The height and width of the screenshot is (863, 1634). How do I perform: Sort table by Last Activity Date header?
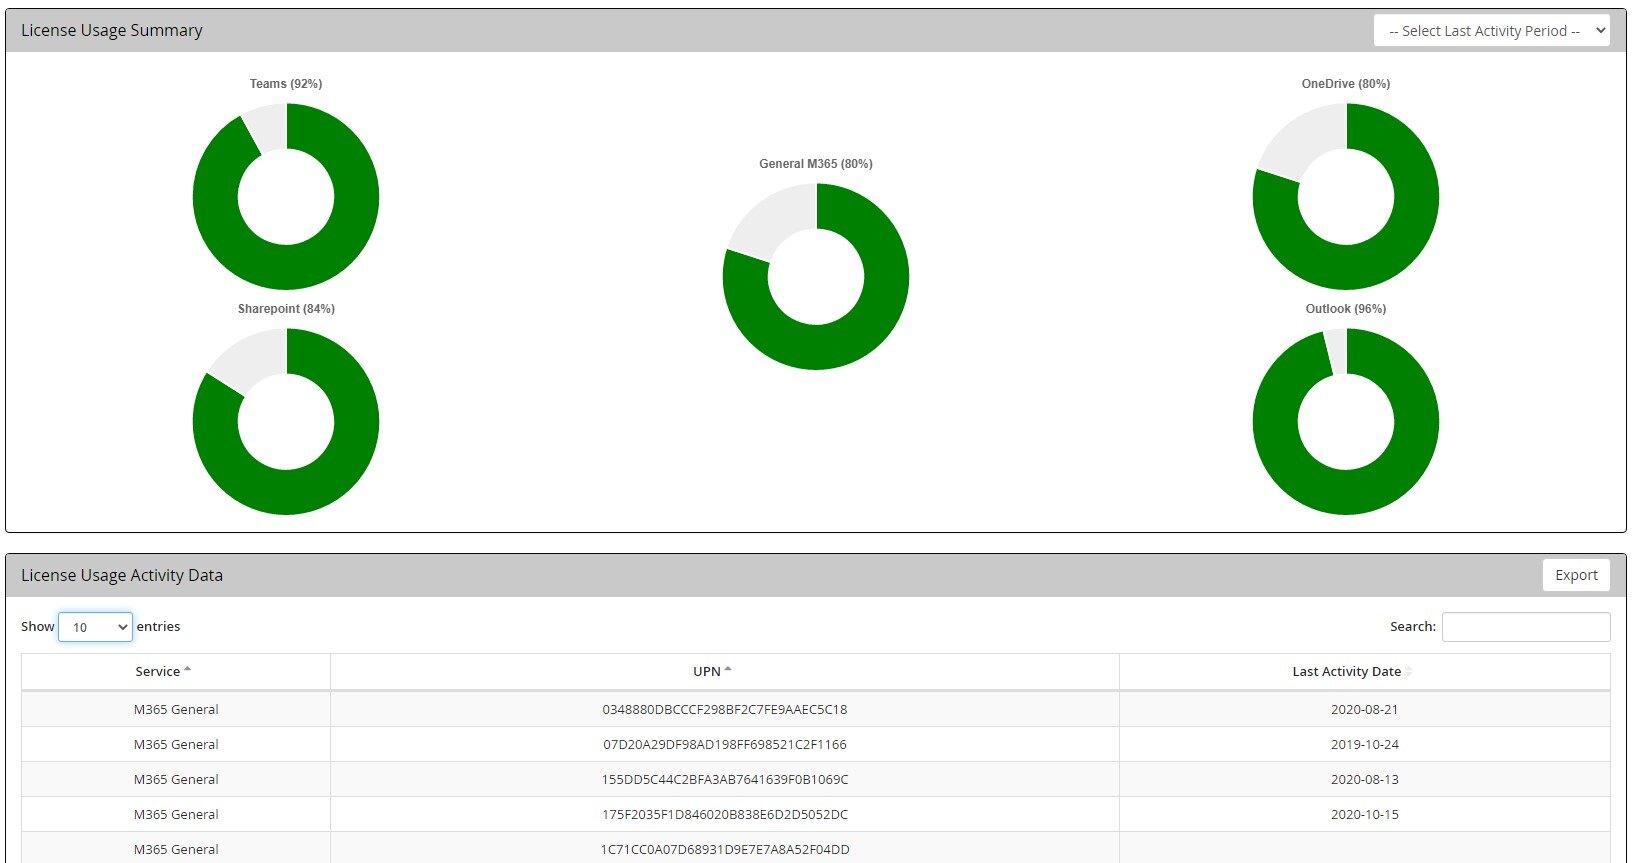point(1364,672)
